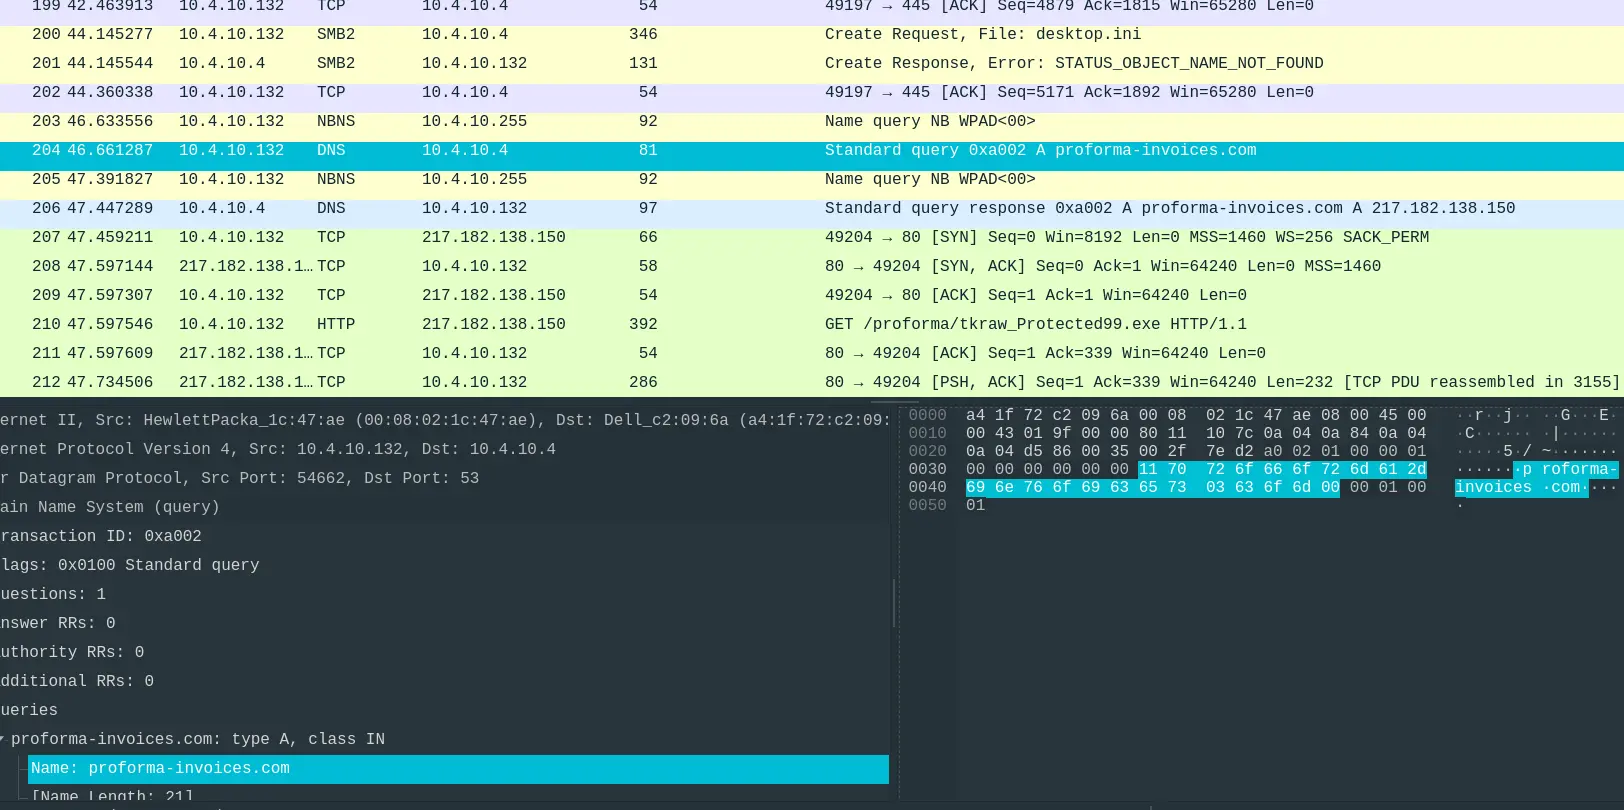Select the Transaction ID: 0xa002 field
This screenshot has height=810, width=1624.
100,536
